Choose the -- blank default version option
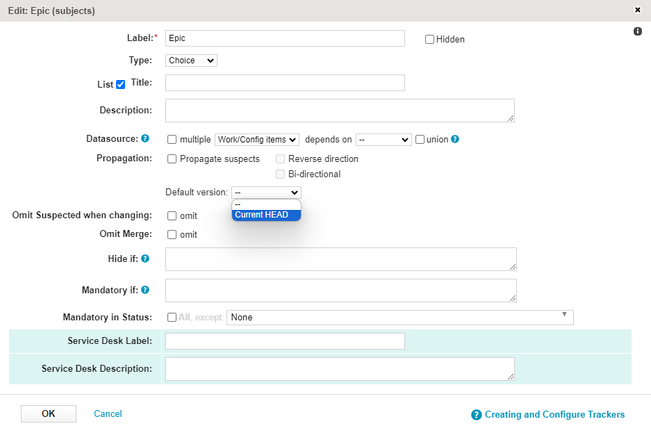 (266, 205)
